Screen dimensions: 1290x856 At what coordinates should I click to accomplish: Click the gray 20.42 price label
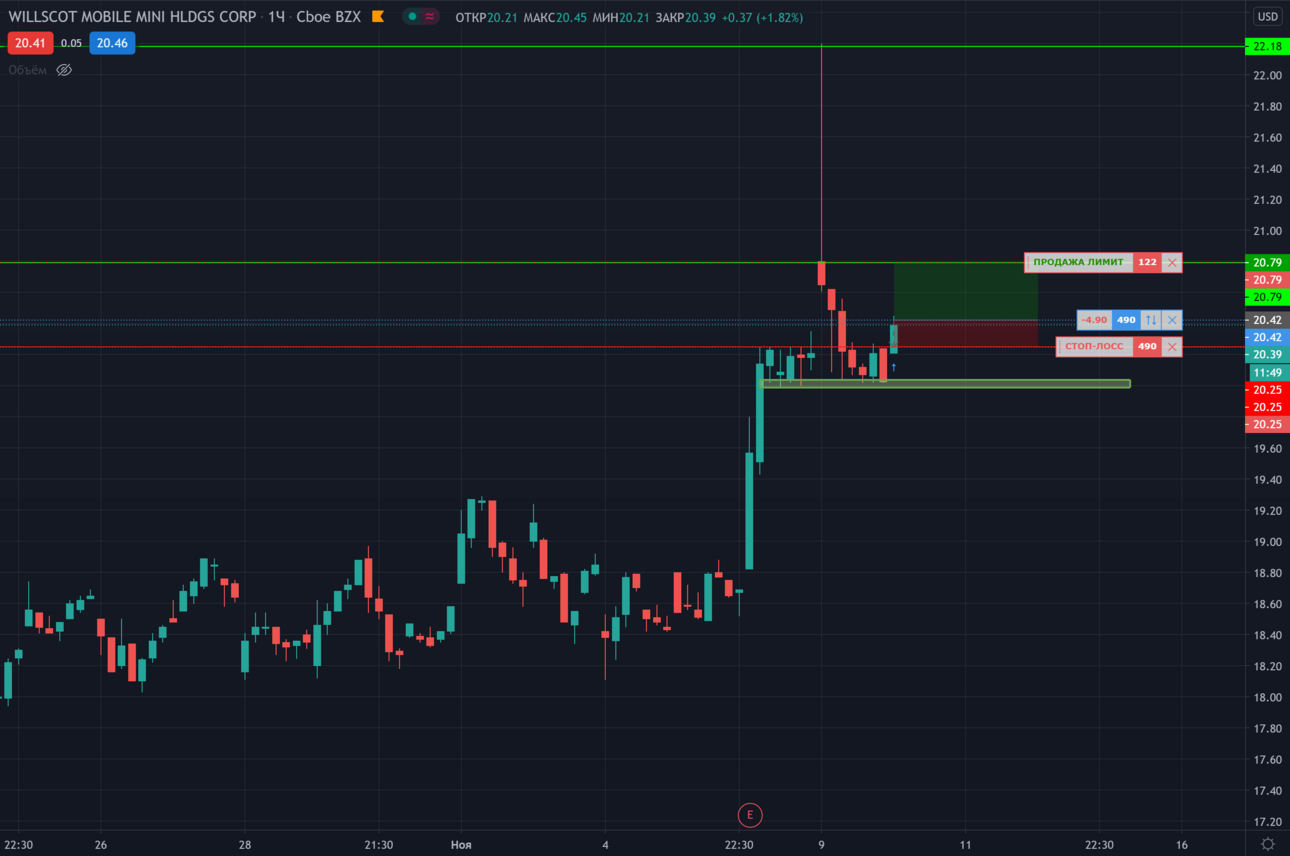pos(1267,320)
